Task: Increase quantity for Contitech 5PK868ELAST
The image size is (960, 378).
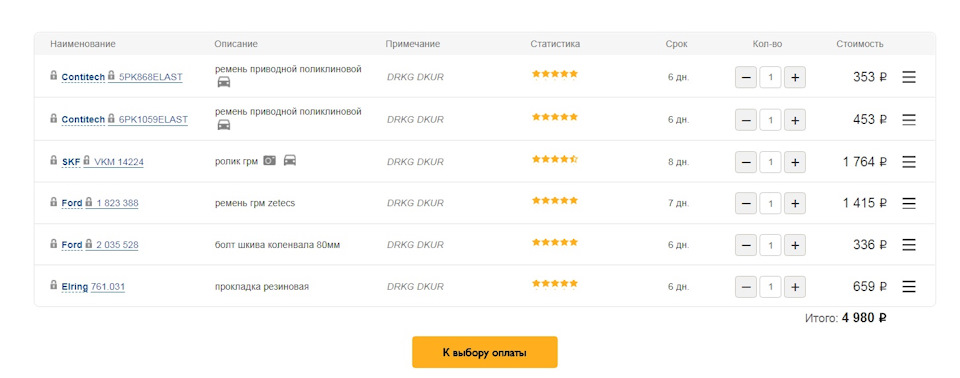Action: pos(795,77)
